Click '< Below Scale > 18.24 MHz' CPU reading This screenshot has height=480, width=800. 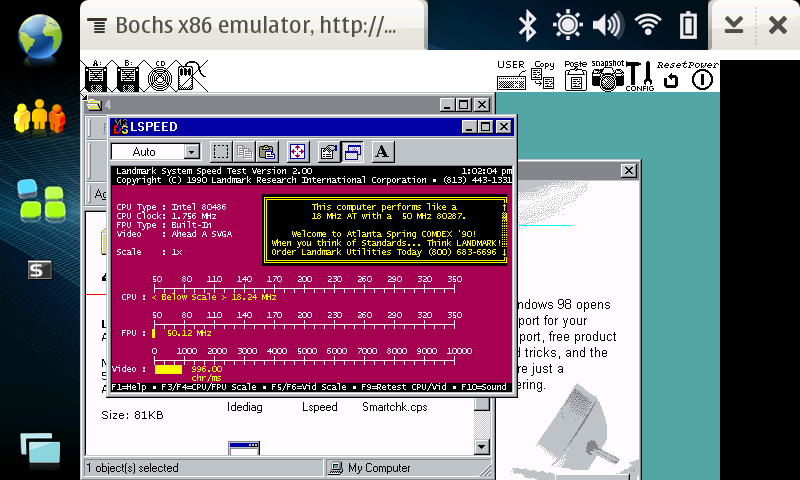(x=214, y=297)
